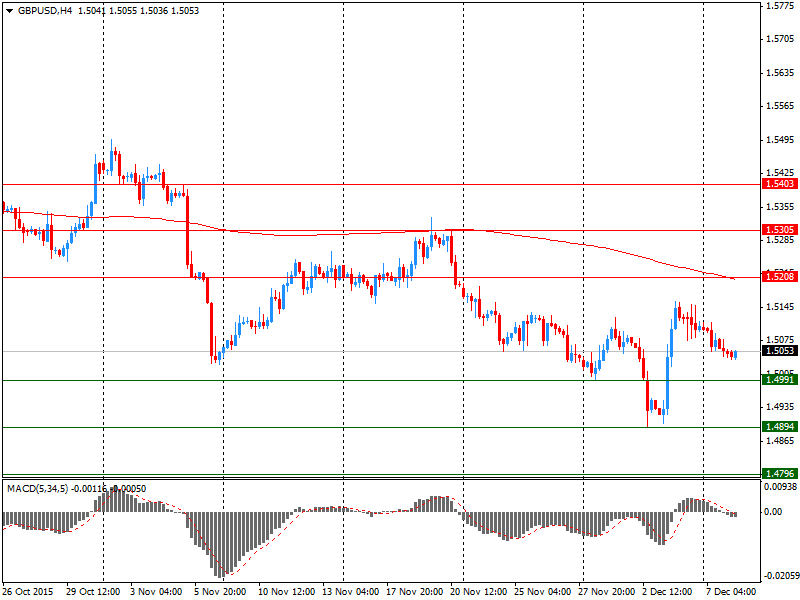Click the 1.5285 price scale value
The height and width of the screenshot is (600, 800).
coord(781,239)
